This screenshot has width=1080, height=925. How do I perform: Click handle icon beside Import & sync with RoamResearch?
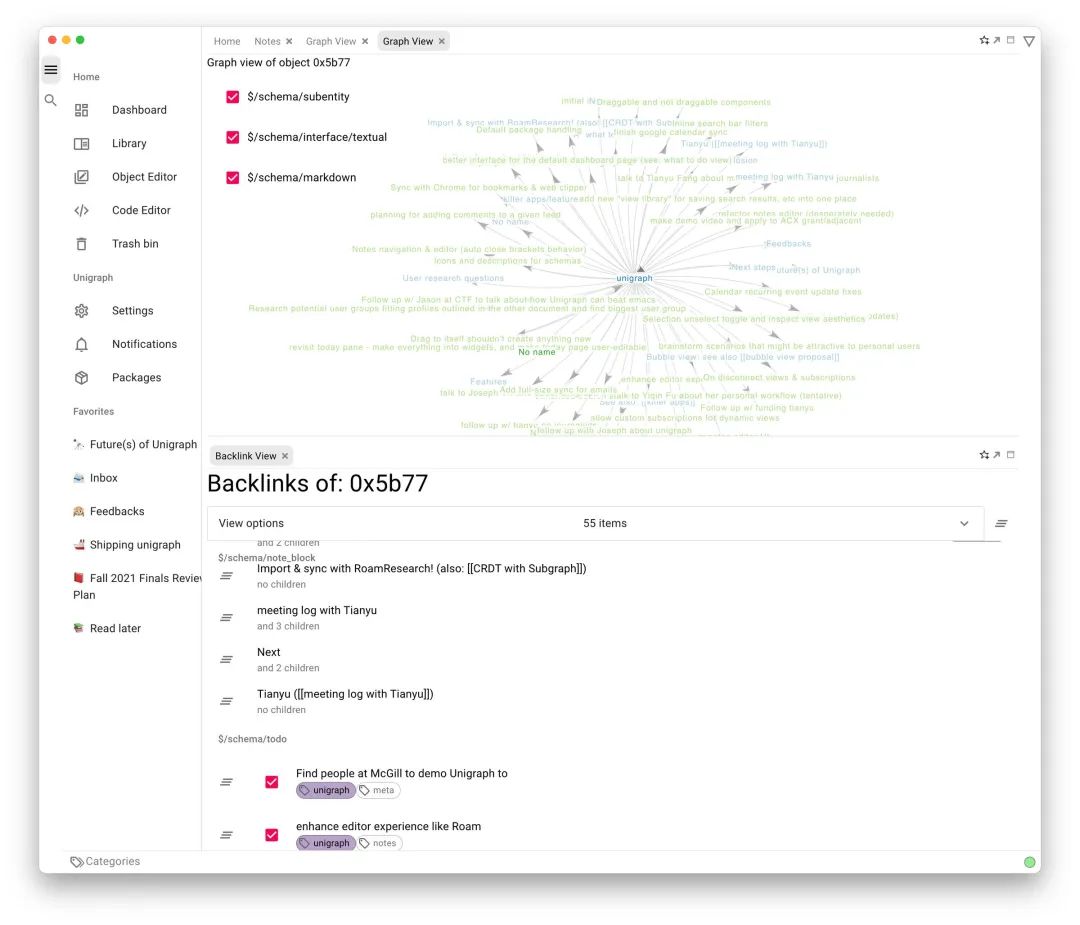(226, 576)
